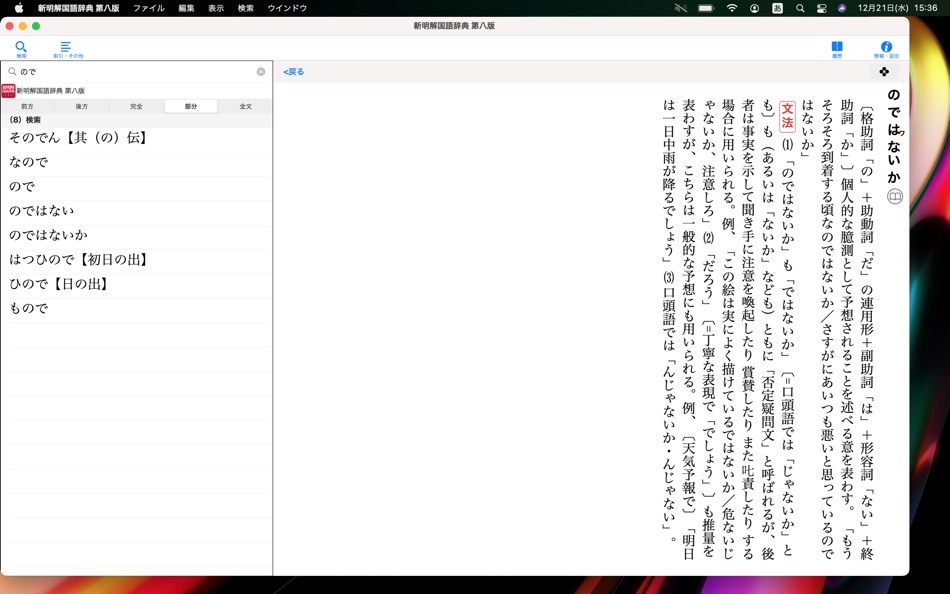Open the ファイル menu
The image size is (950, 594).
click(x=149, y=8)
